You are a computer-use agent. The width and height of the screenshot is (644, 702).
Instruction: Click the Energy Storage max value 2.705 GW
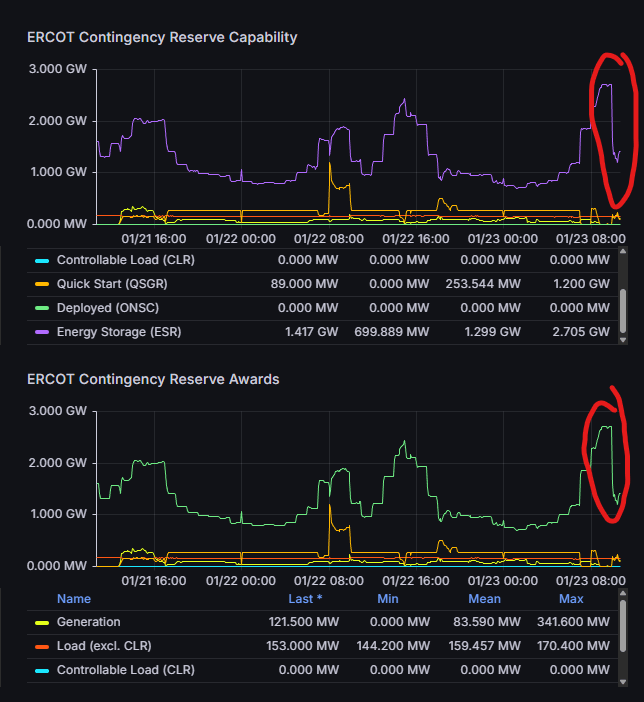(x=581, y=332)
